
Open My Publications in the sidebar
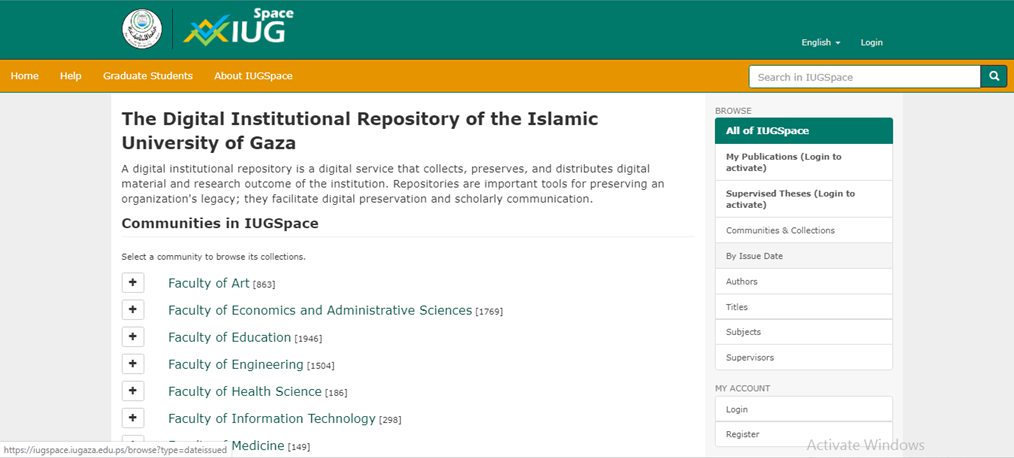tap(804, 162)
